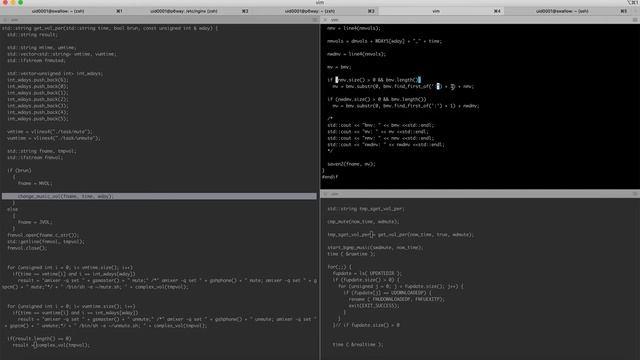Click the 'fname = JVOL;' line
Viewport: 640px width, 360px height.
pos(35,222)
